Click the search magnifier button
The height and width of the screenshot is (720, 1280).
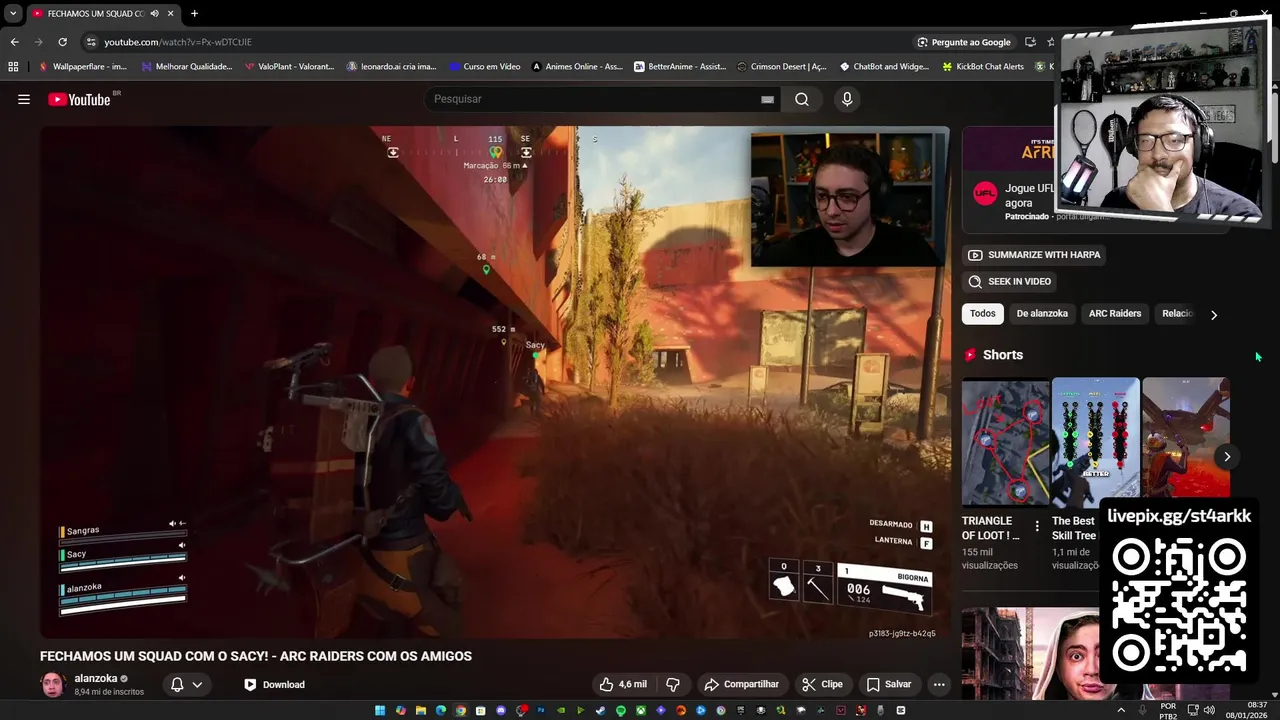(x=802, y=99)
